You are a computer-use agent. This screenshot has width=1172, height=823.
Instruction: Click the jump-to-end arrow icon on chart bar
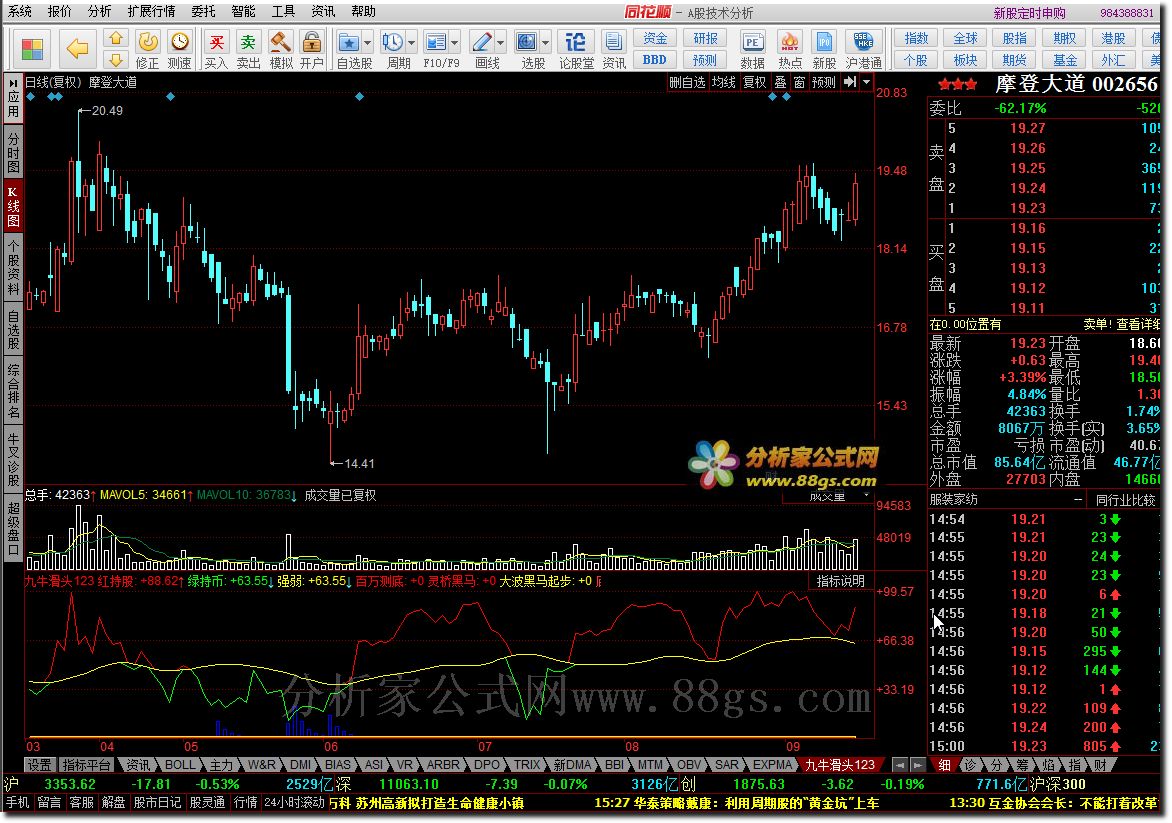tap(851, 82)
